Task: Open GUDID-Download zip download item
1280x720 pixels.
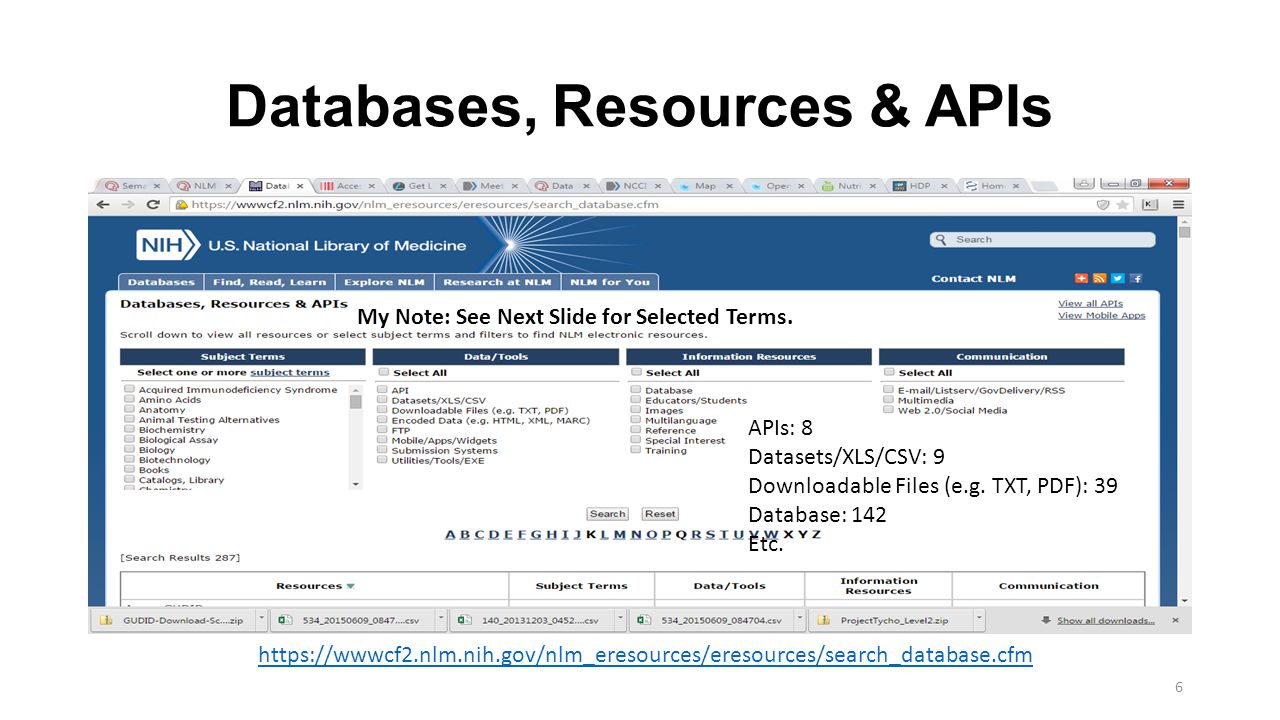Action: (173, 620)
